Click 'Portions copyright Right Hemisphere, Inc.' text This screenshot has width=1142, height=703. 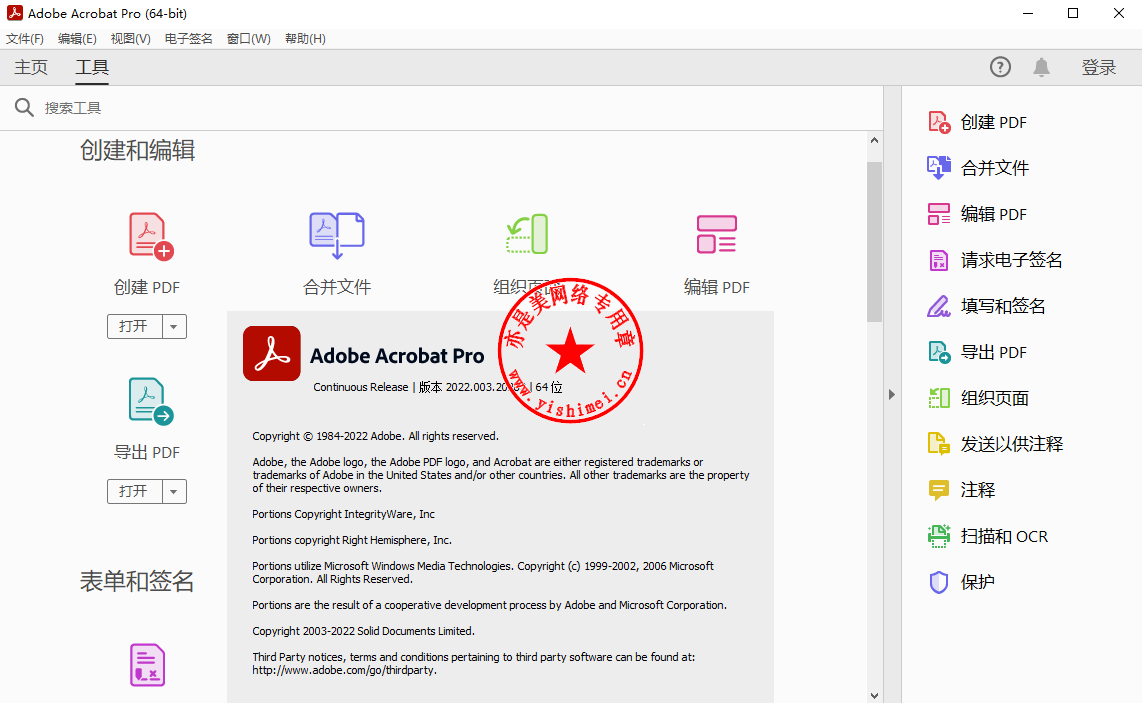coord(352,541)
